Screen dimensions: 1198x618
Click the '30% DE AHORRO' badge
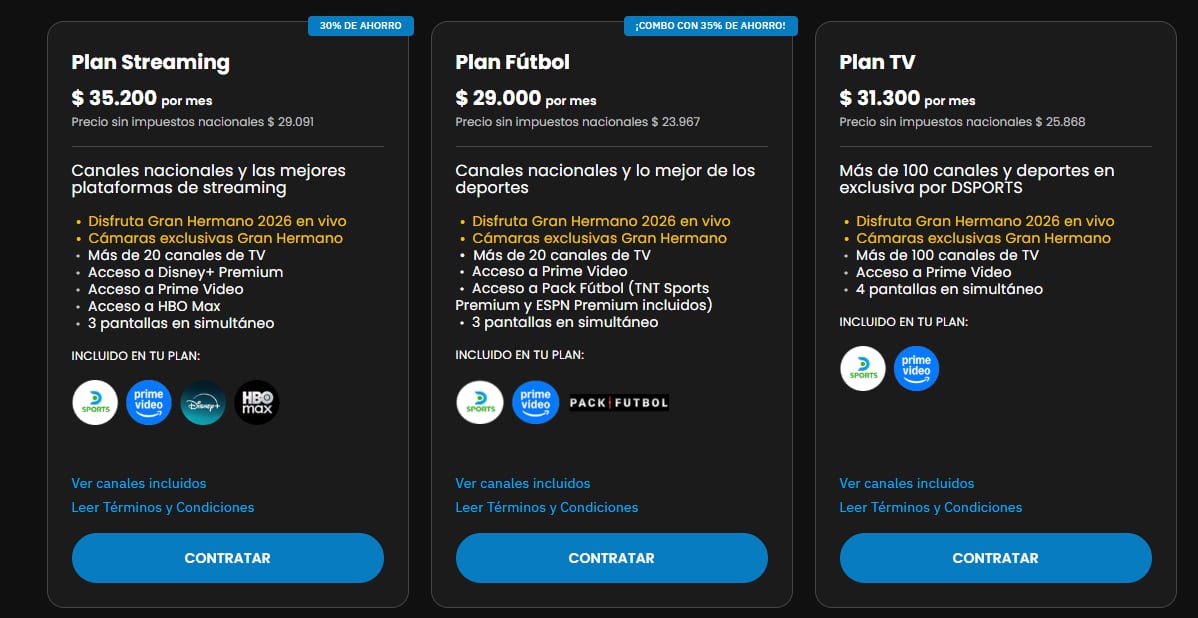[361, 25]
